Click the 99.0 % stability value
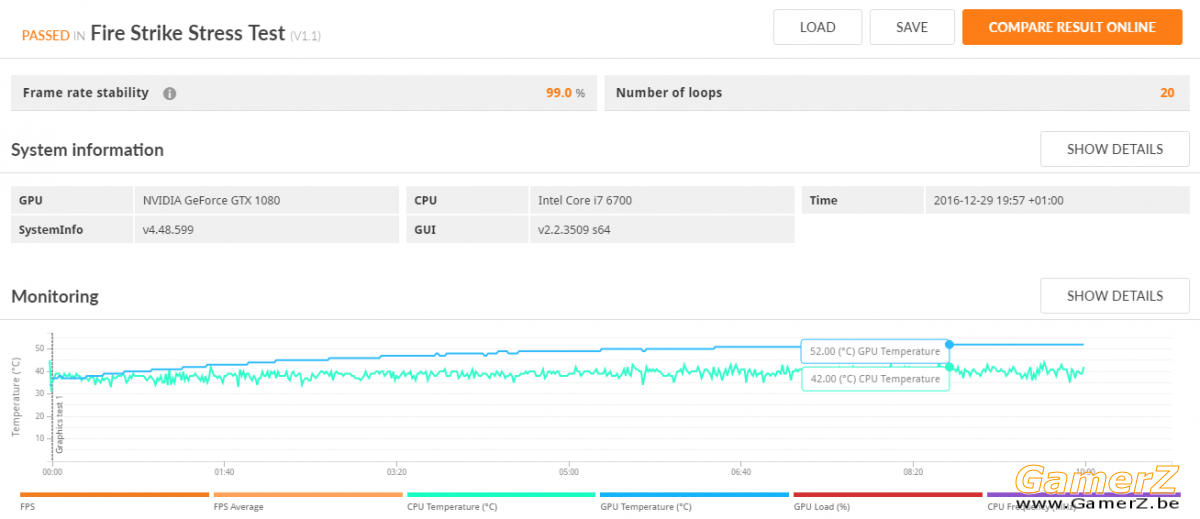1200x519 pixels. pos(565,92)
